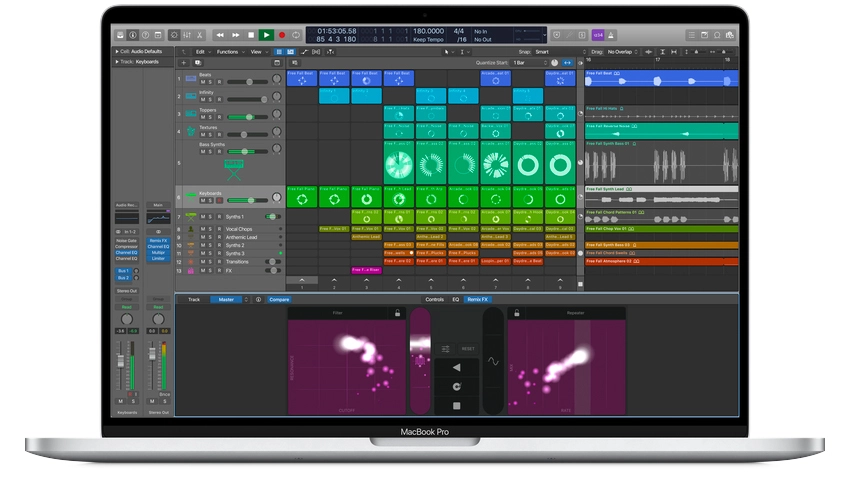This screenshot has height=478, width=850.
Task: Open Quick Help question mark icon
Action: point(145,35)
